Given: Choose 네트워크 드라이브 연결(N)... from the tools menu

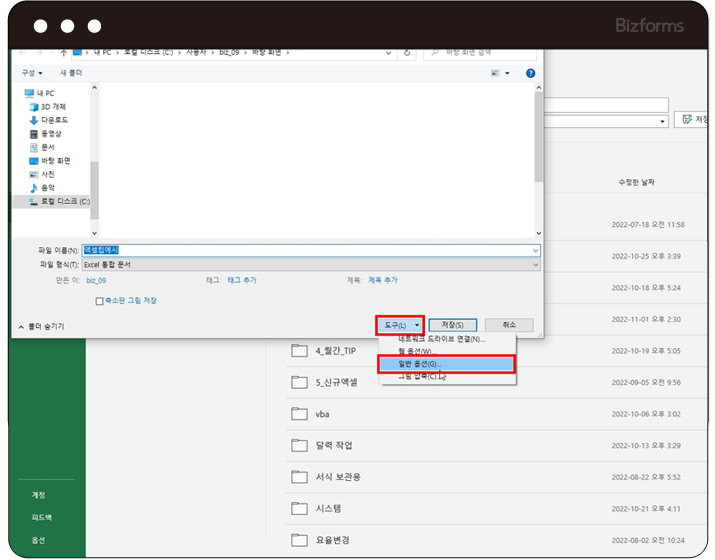Looking at the screenshot, I should click(441, 339).
